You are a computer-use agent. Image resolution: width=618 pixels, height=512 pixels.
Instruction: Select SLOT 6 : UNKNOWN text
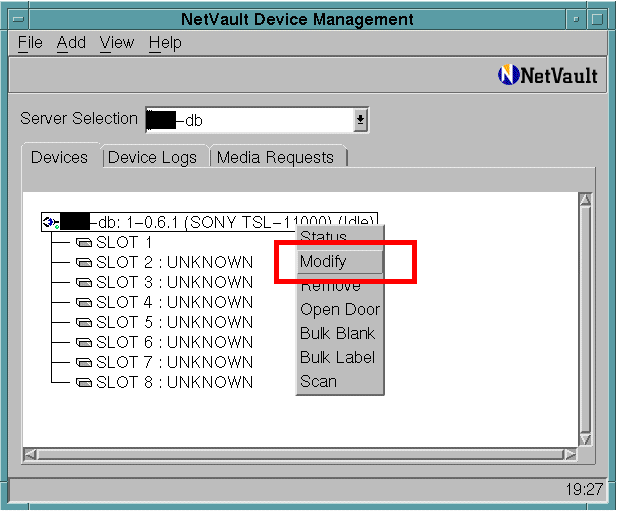[174, 343]
